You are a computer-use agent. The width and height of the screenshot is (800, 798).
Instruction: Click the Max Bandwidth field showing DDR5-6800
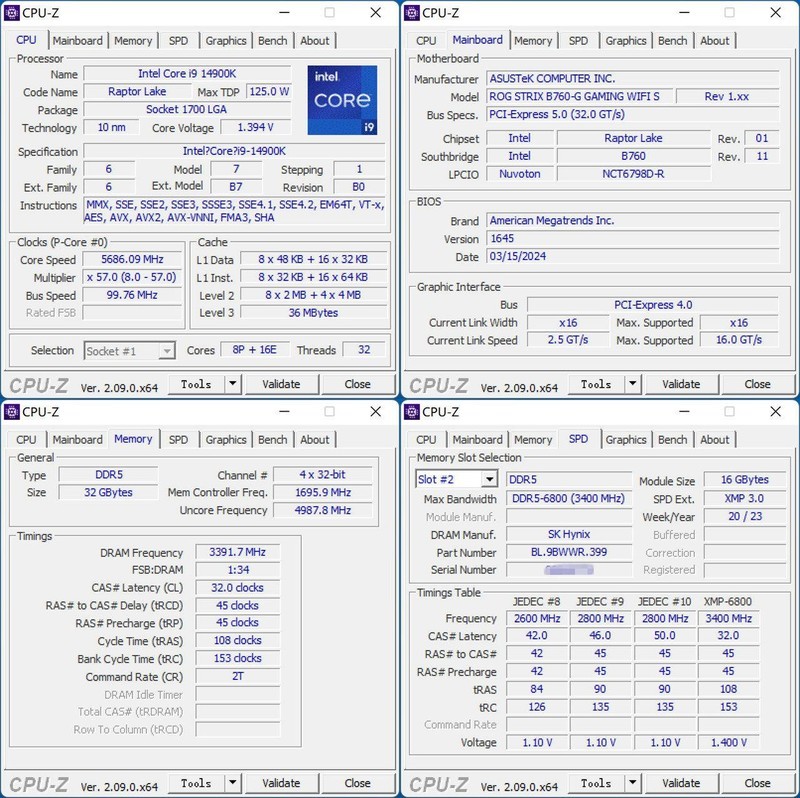pos(569,498)
